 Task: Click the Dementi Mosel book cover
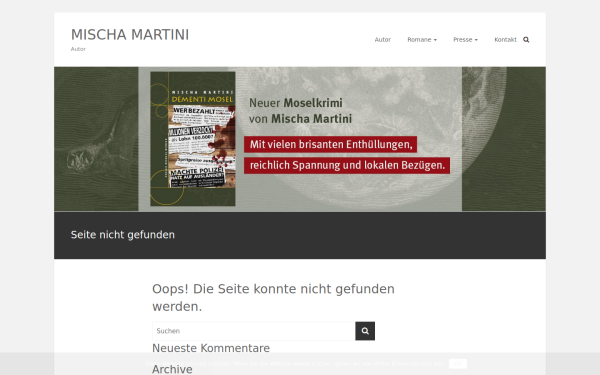193,139
